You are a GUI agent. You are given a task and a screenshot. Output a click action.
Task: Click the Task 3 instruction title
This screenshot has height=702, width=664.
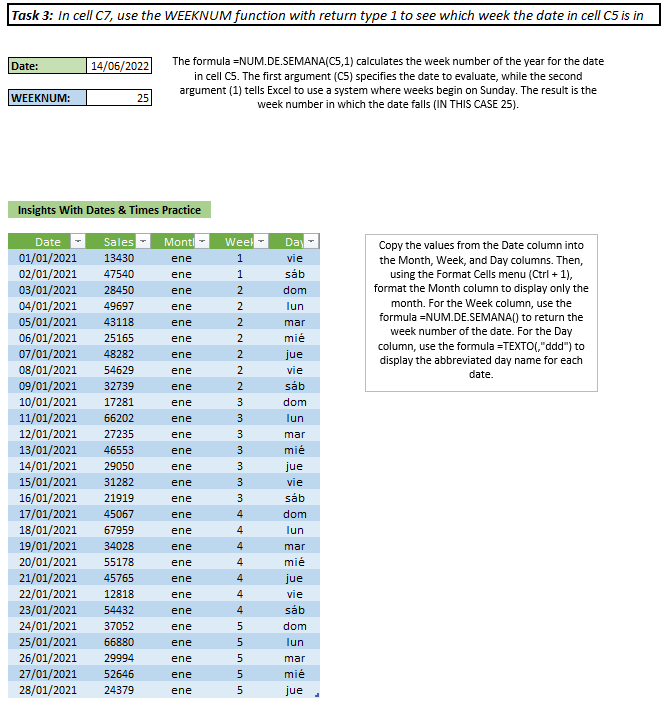(x=334, y=15)
